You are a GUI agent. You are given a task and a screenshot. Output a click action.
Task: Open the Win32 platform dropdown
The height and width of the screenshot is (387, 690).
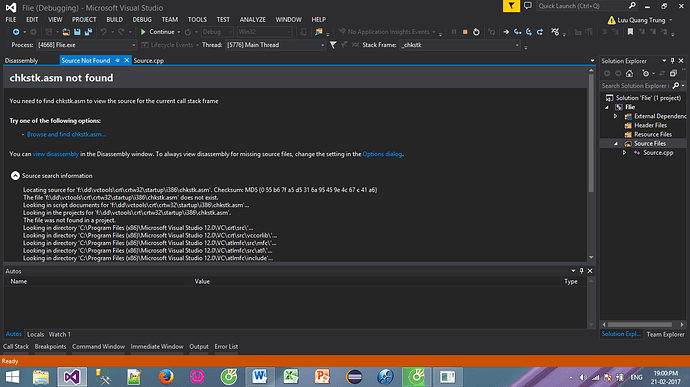(264, 32)
